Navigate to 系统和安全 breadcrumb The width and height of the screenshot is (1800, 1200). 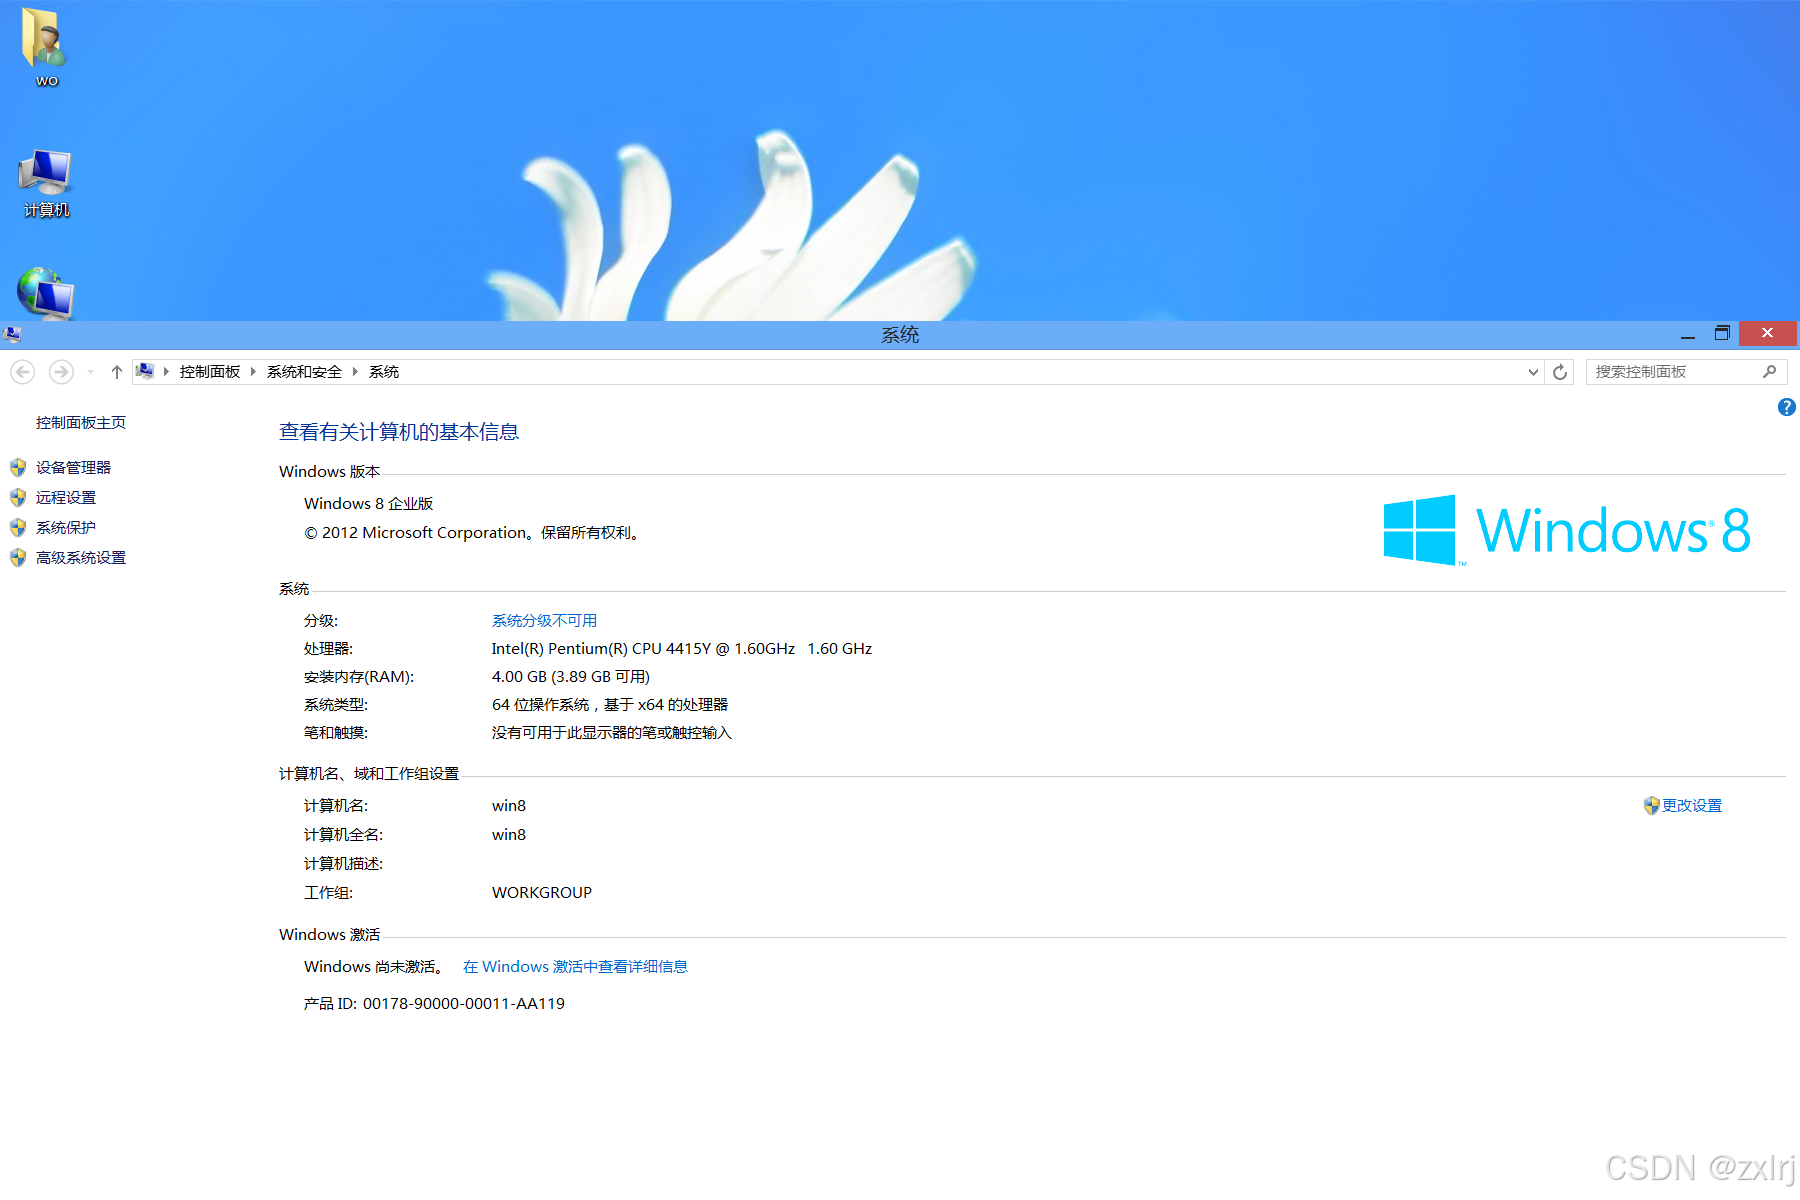[304, 372]
